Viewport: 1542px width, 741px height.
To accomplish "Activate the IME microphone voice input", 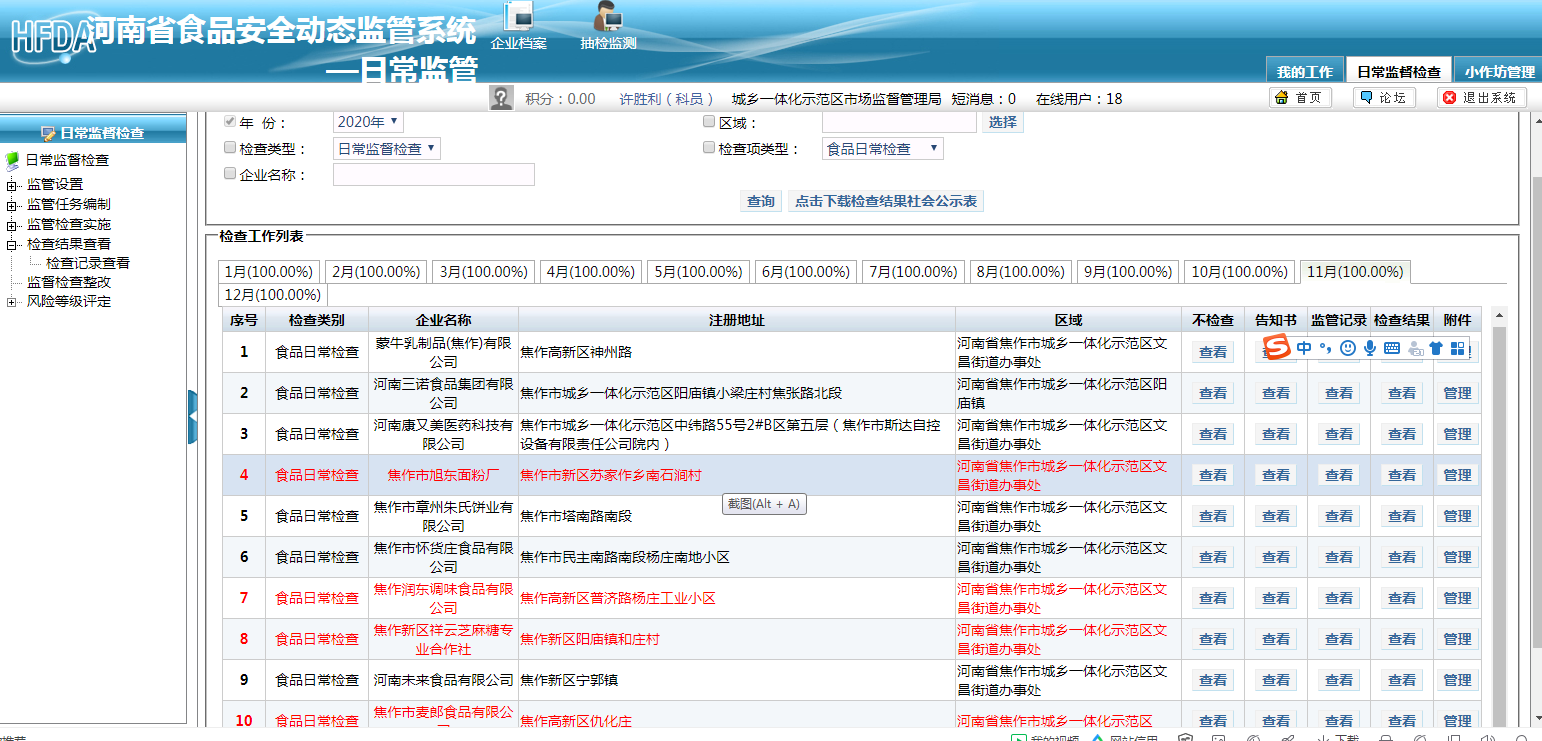I will click(1370, 348).
